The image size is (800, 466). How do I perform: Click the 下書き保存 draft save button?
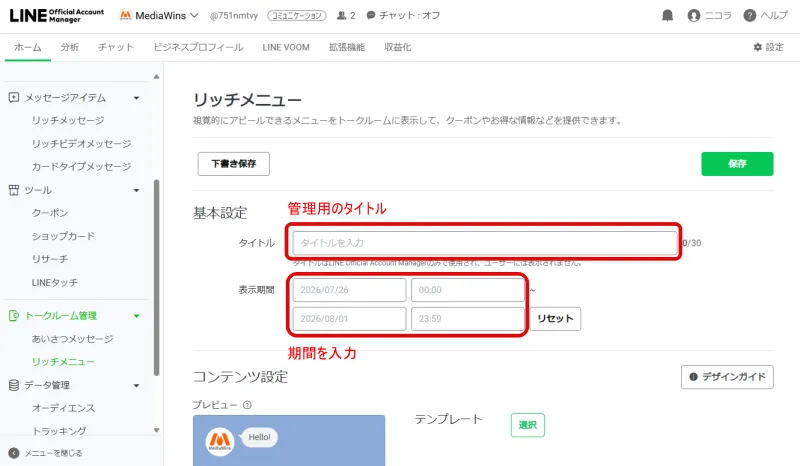(234, 164)
